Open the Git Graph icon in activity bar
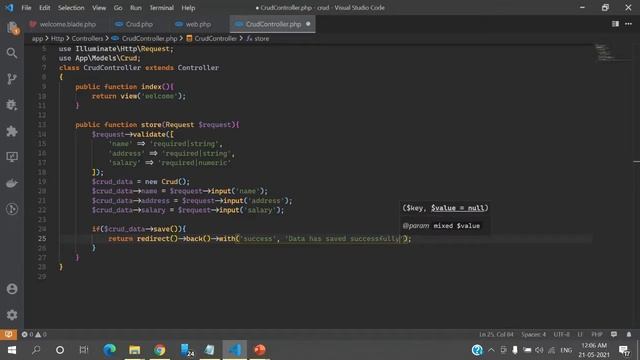This screenshot has height=360, width=640. click(12, 209)
